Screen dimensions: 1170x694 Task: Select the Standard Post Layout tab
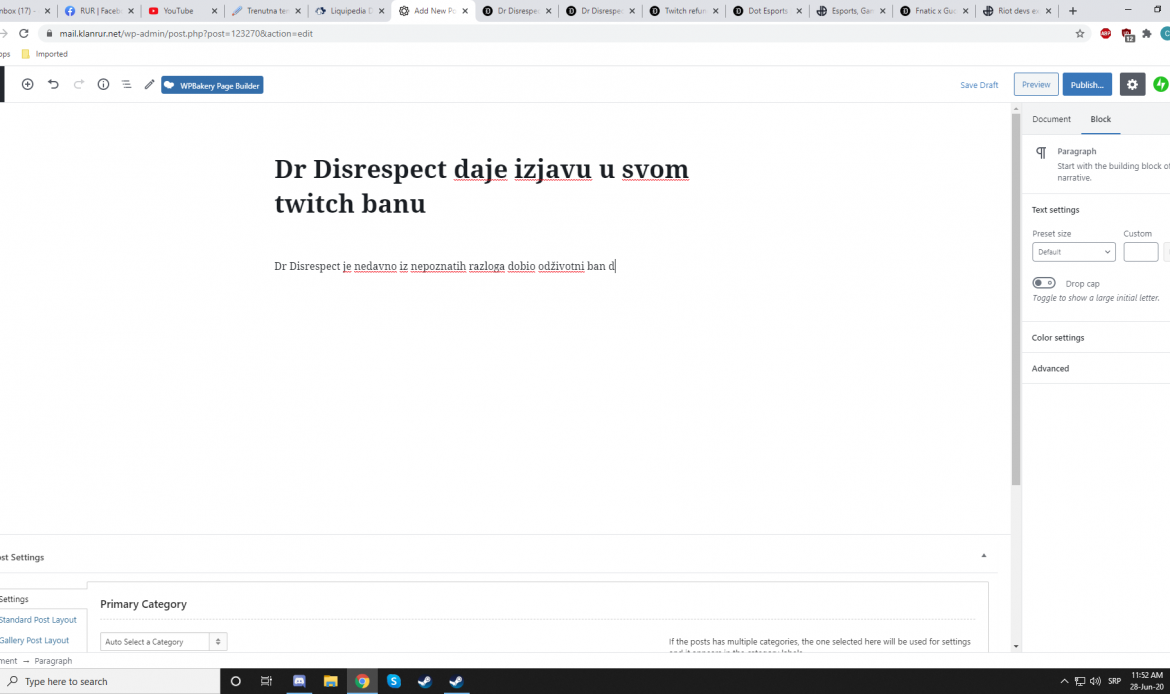point(38,620)
